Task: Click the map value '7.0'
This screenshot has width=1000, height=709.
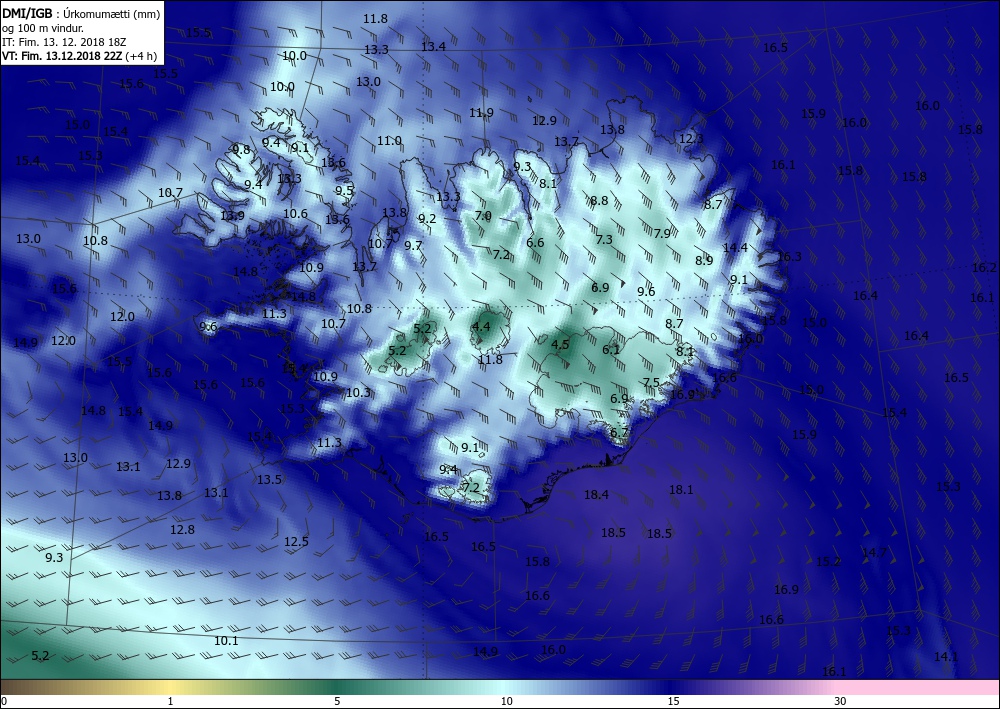Action: pos(483,216)
